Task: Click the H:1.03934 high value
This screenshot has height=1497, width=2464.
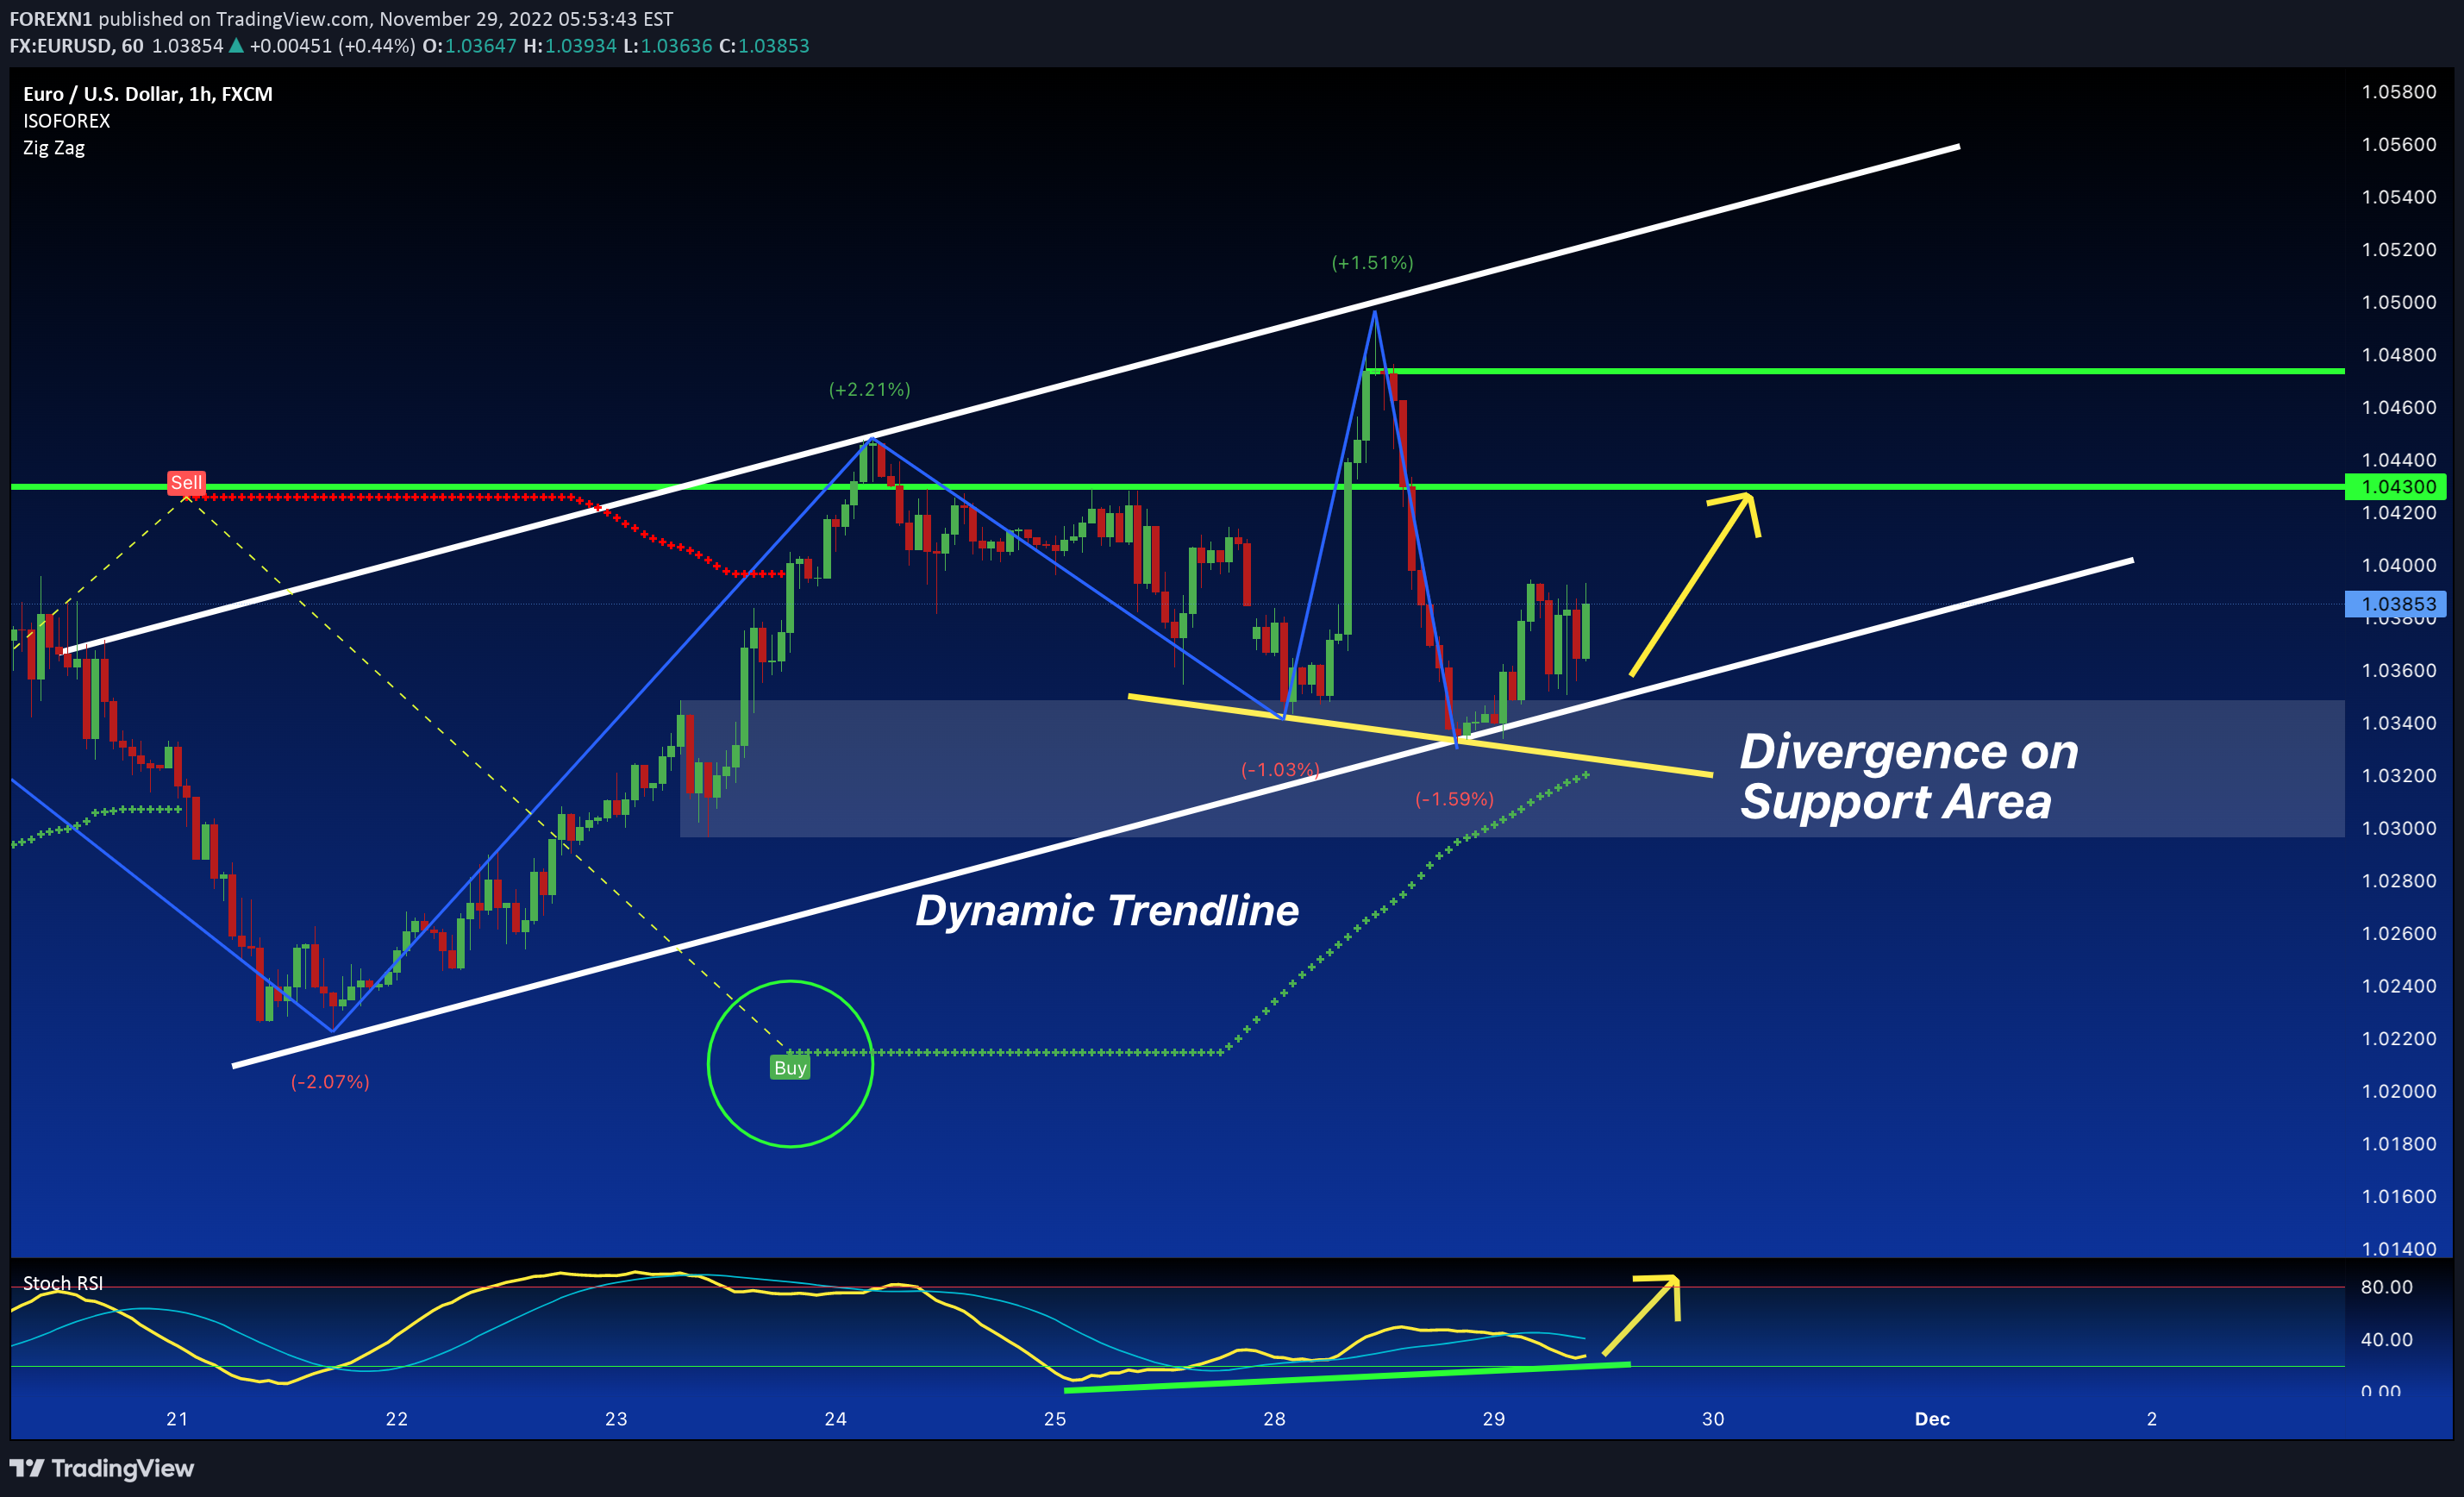Action: click(569, 46)
